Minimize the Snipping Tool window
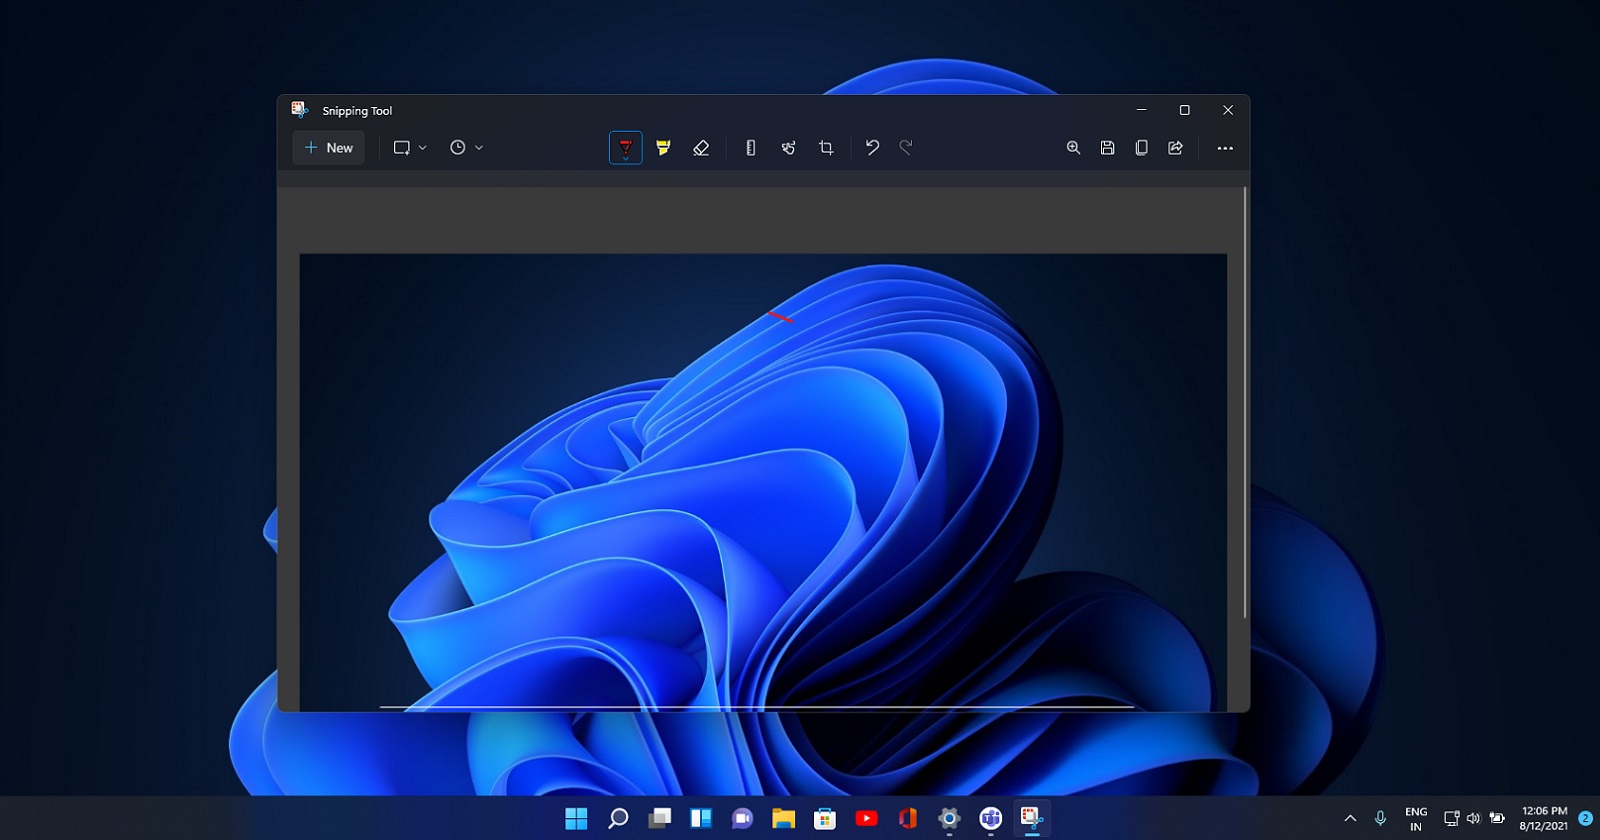Screen dimensions: 1600x840 click(x=1141, y=110)
